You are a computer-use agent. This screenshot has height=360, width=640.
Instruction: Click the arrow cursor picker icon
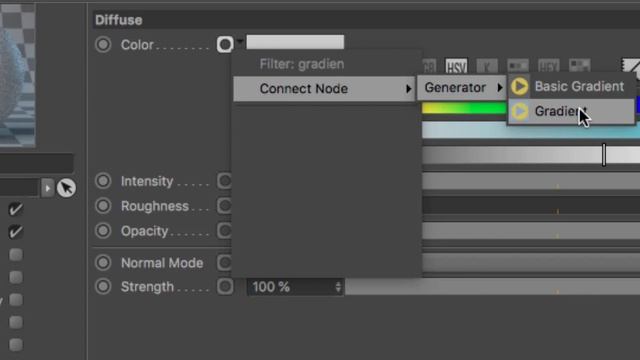(66, 188)
